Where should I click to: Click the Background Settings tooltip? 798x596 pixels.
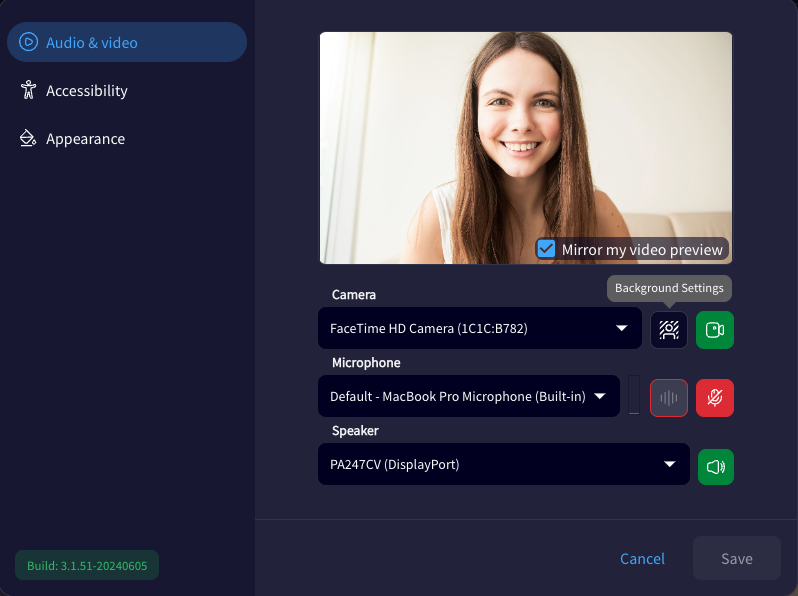pyautogui.click(x=669, y=288)
